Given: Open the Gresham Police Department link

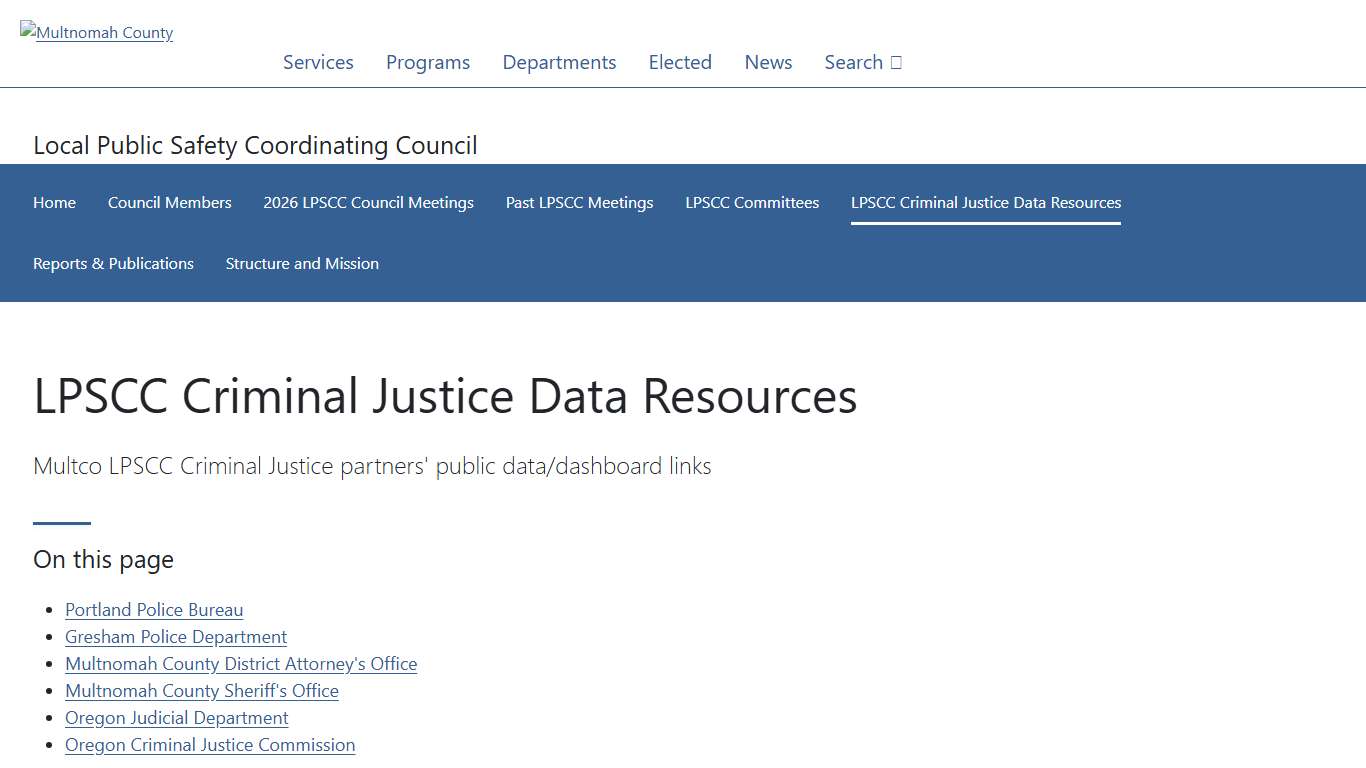Looking at the screenshot, I should tap(175, 637).
